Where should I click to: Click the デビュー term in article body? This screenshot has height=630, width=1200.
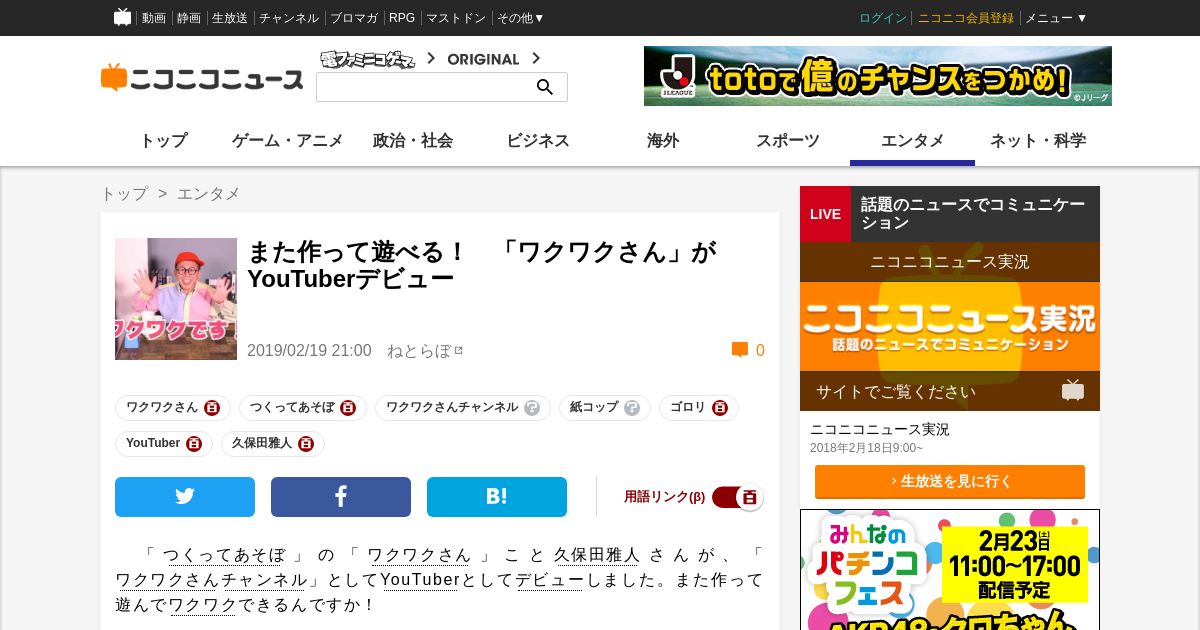click(x=549, y=580)
